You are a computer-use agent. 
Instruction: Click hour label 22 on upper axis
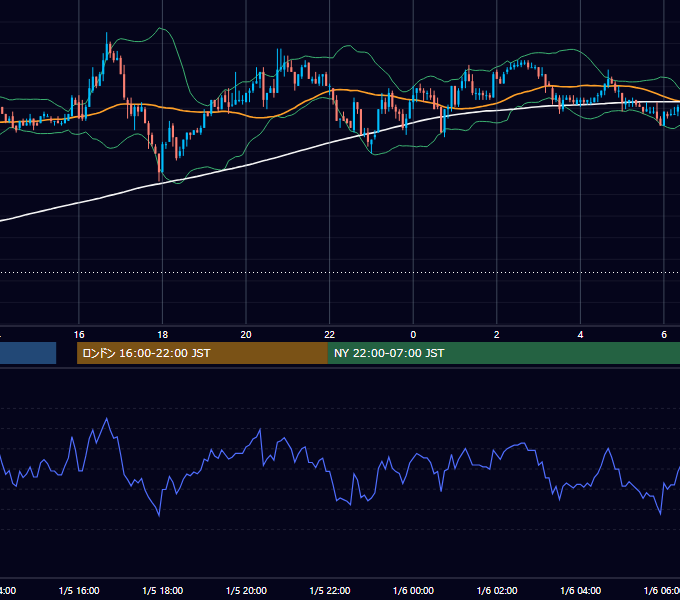click(x=330, y=335)
